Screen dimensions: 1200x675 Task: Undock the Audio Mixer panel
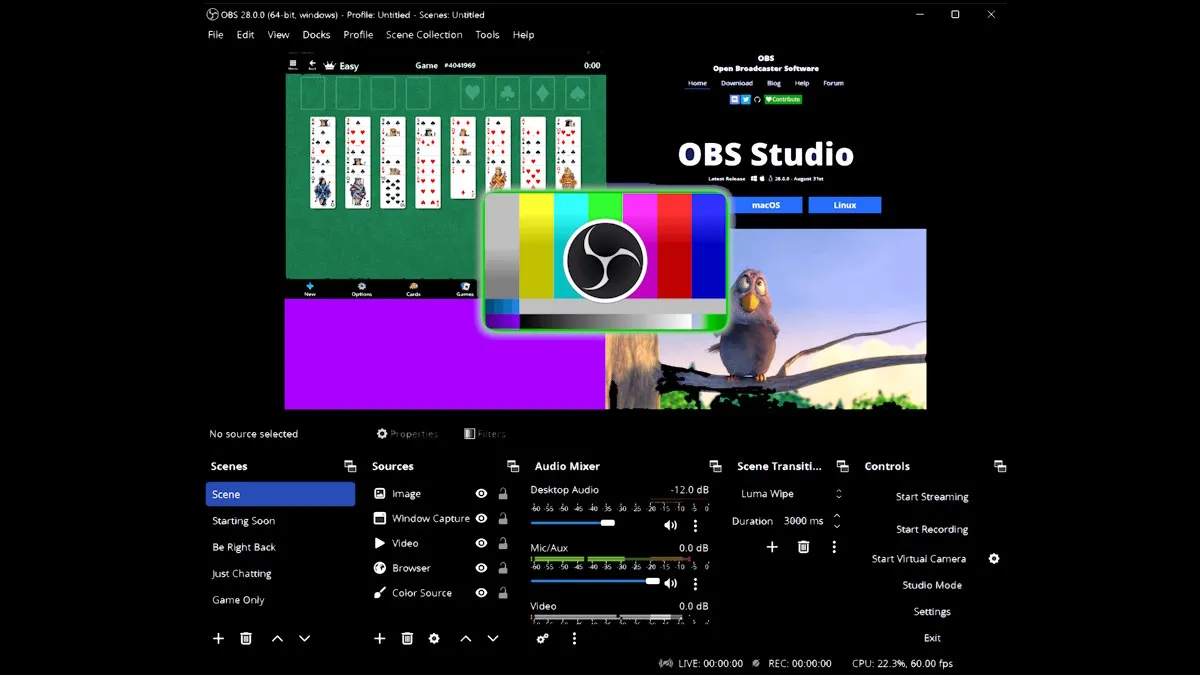pyautogui.click(x=715, y=466)
